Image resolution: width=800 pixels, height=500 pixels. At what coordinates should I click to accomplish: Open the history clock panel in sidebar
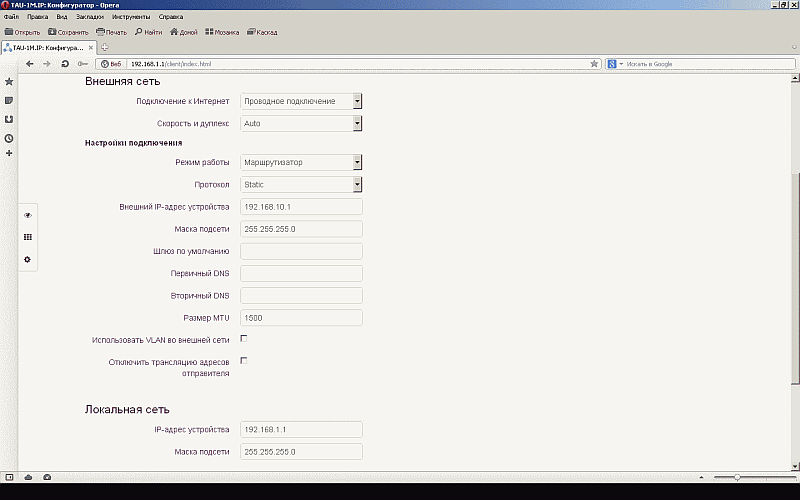tap(9, 138)
